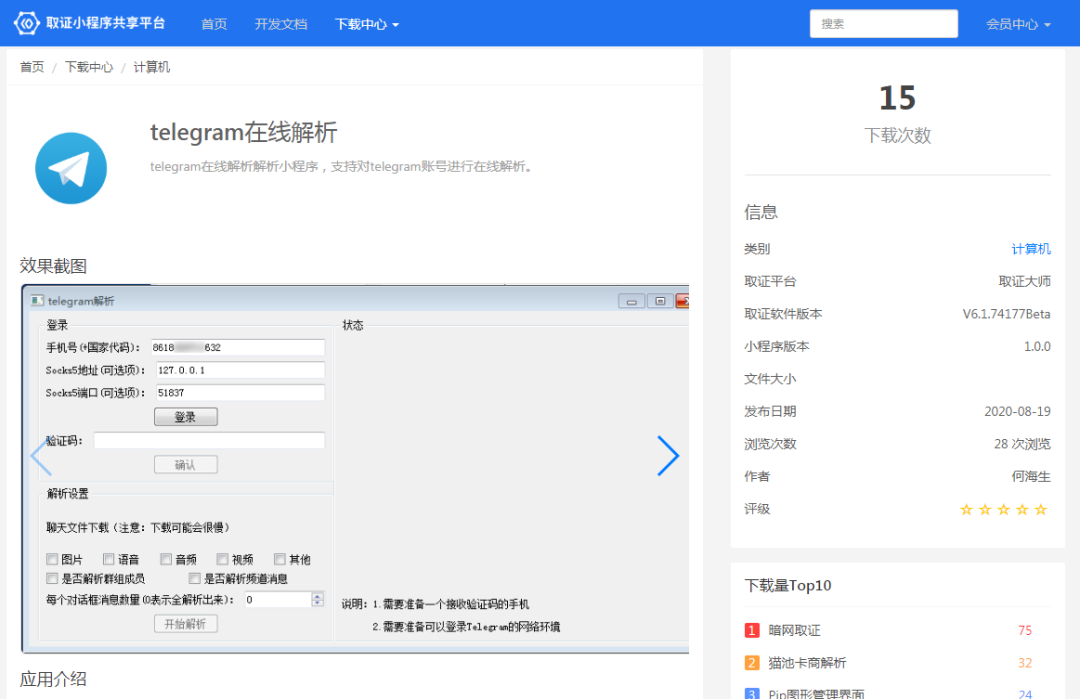Tick the 视频 checkbox

pyautogui.click(x=222, y=559)
